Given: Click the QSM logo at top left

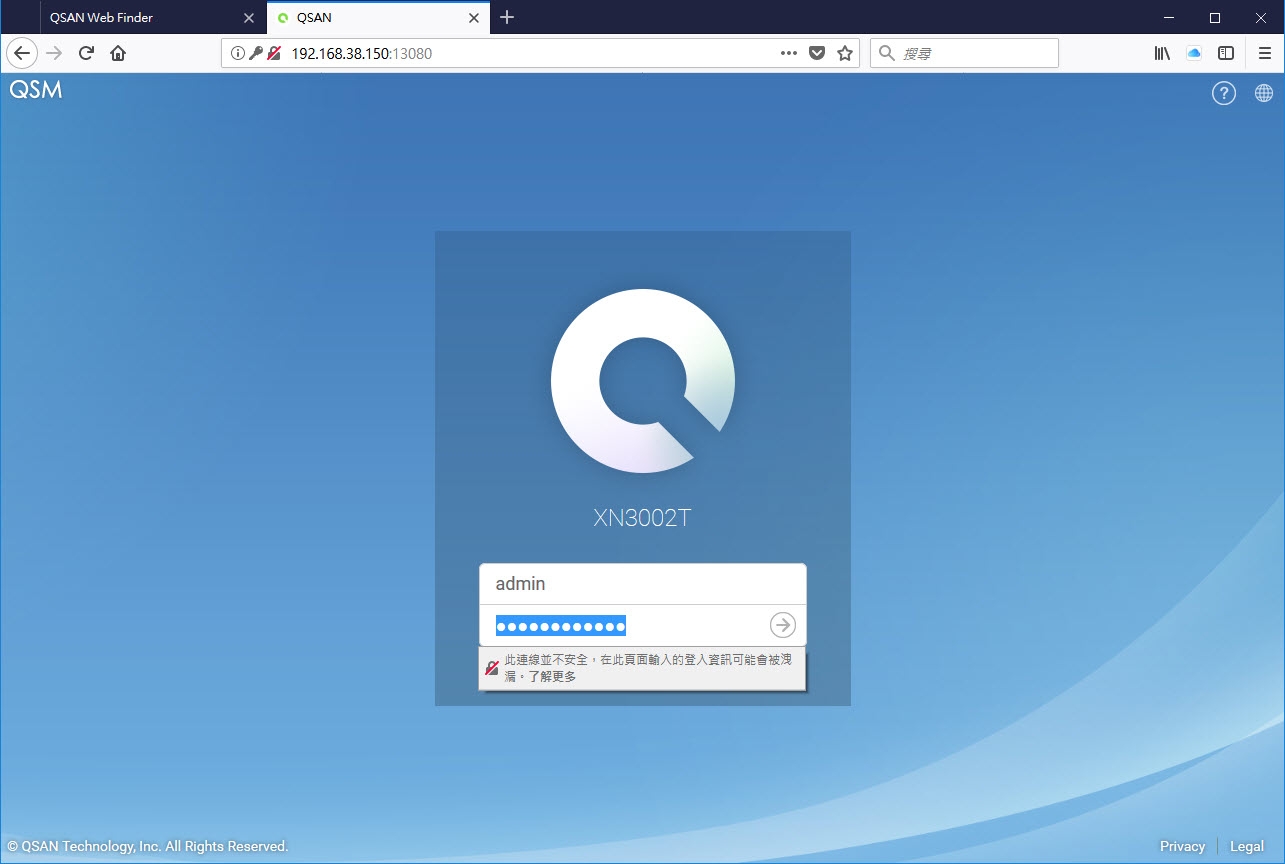Looking at the screenshot, I should point(36,90).
